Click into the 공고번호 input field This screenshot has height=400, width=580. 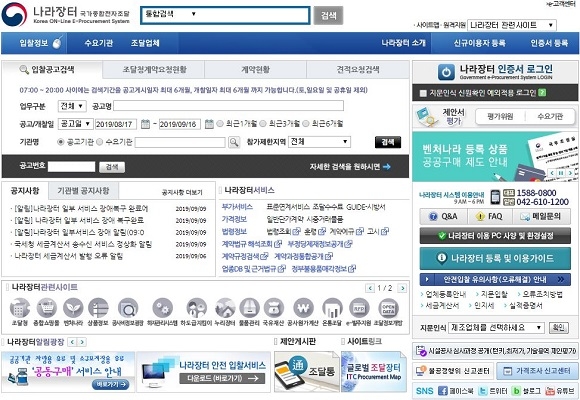[71, 167]
